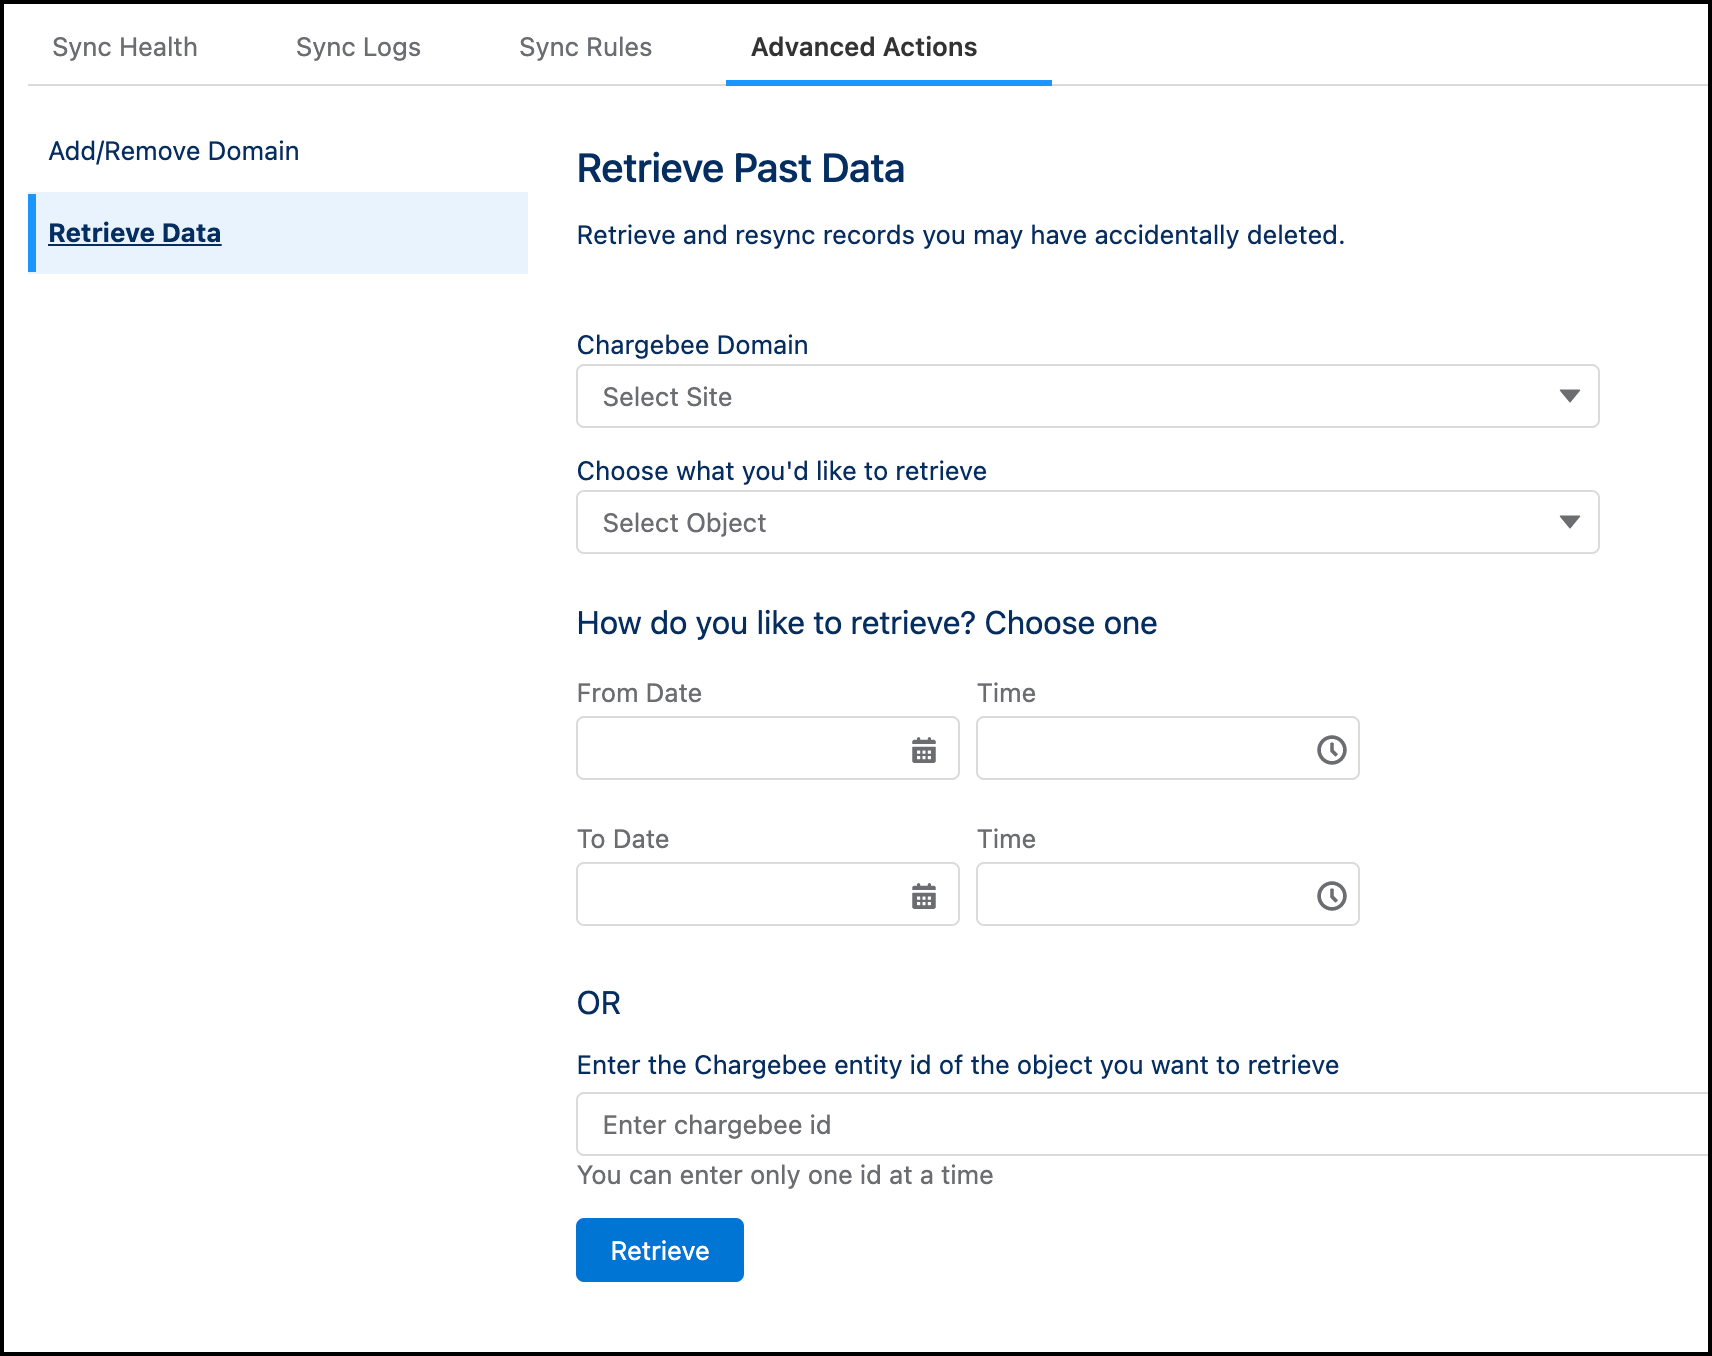Open the To Date calendar picker icon
Image resolution: width=1712 pixels, height=1356 pixels.
[923, 896]
